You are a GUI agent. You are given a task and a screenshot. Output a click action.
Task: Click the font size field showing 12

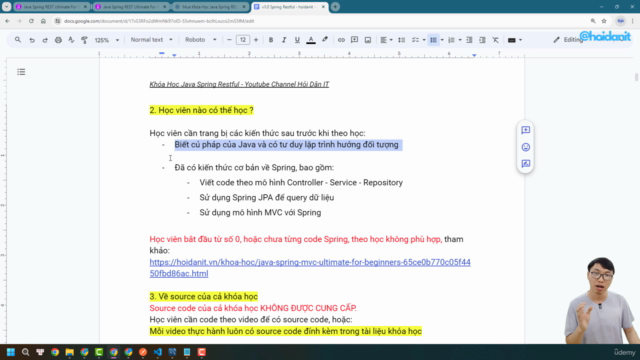pyautogui.click(x=243, y=40)
